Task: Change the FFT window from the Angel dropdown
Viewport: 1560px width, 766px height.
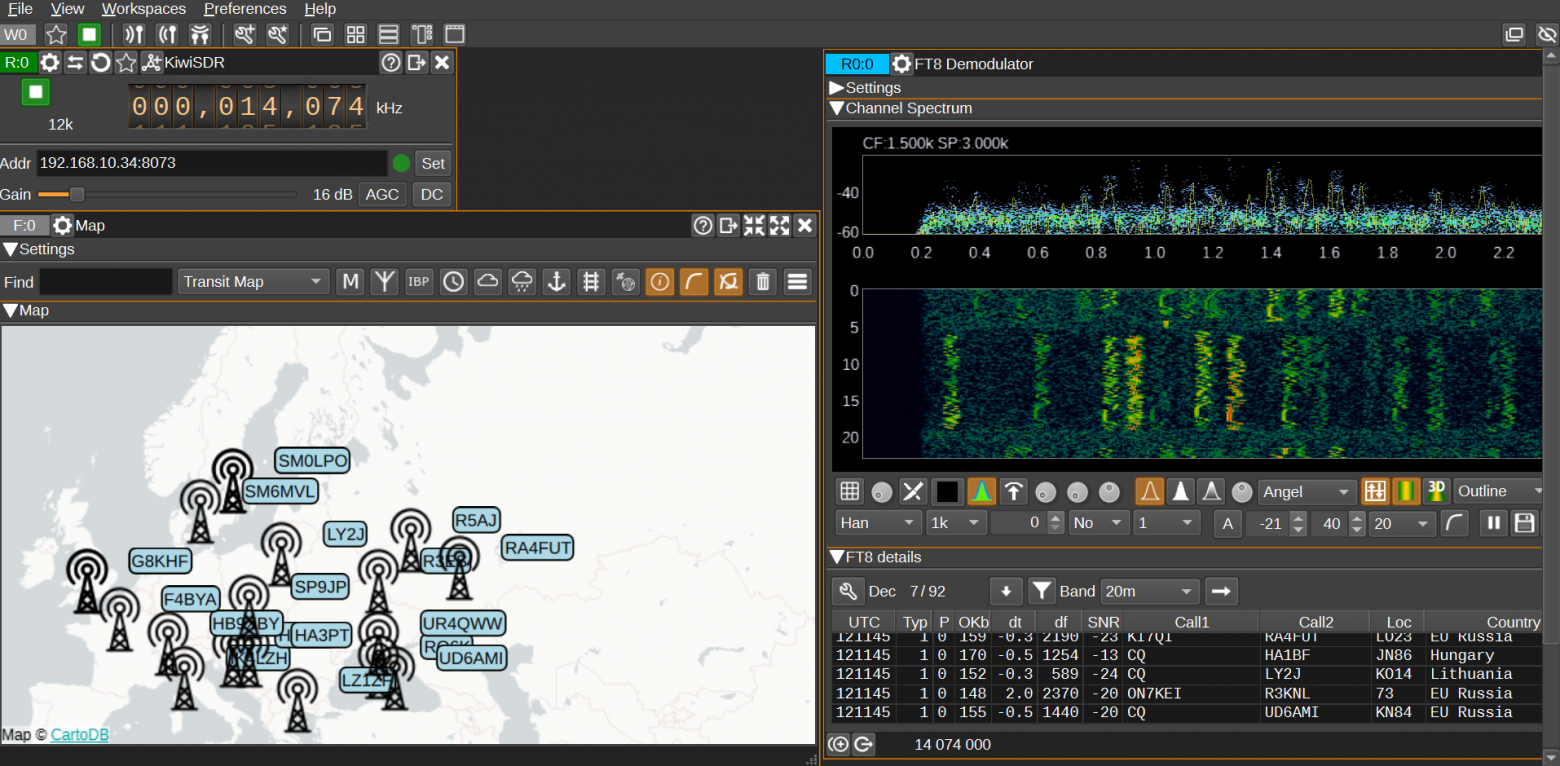Action: tap(1305, 491)
